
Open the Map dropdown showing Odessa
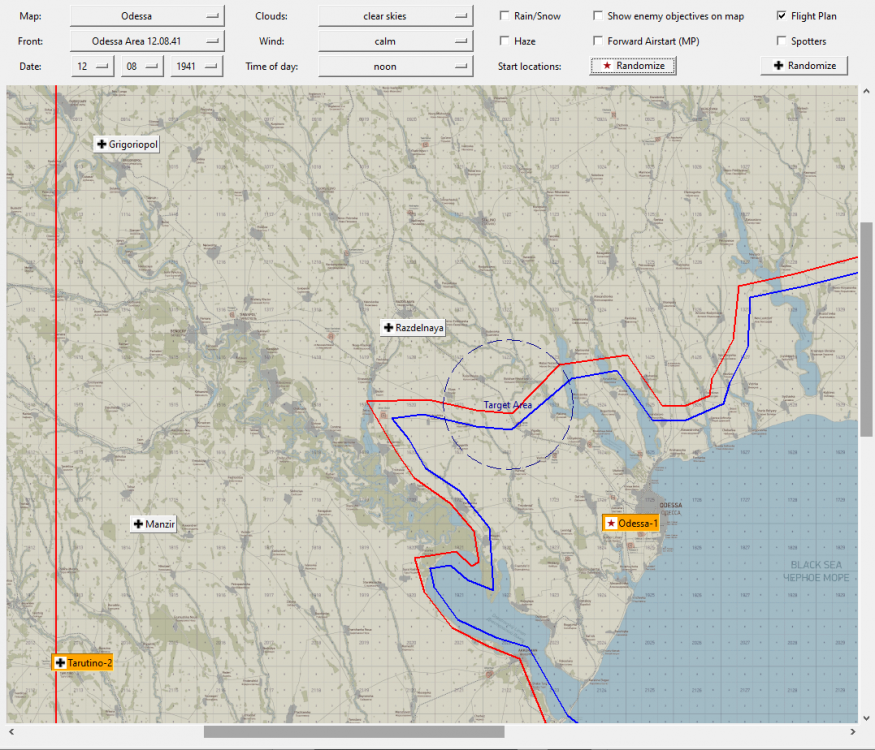pyautogui.click(x=147, y=17)
